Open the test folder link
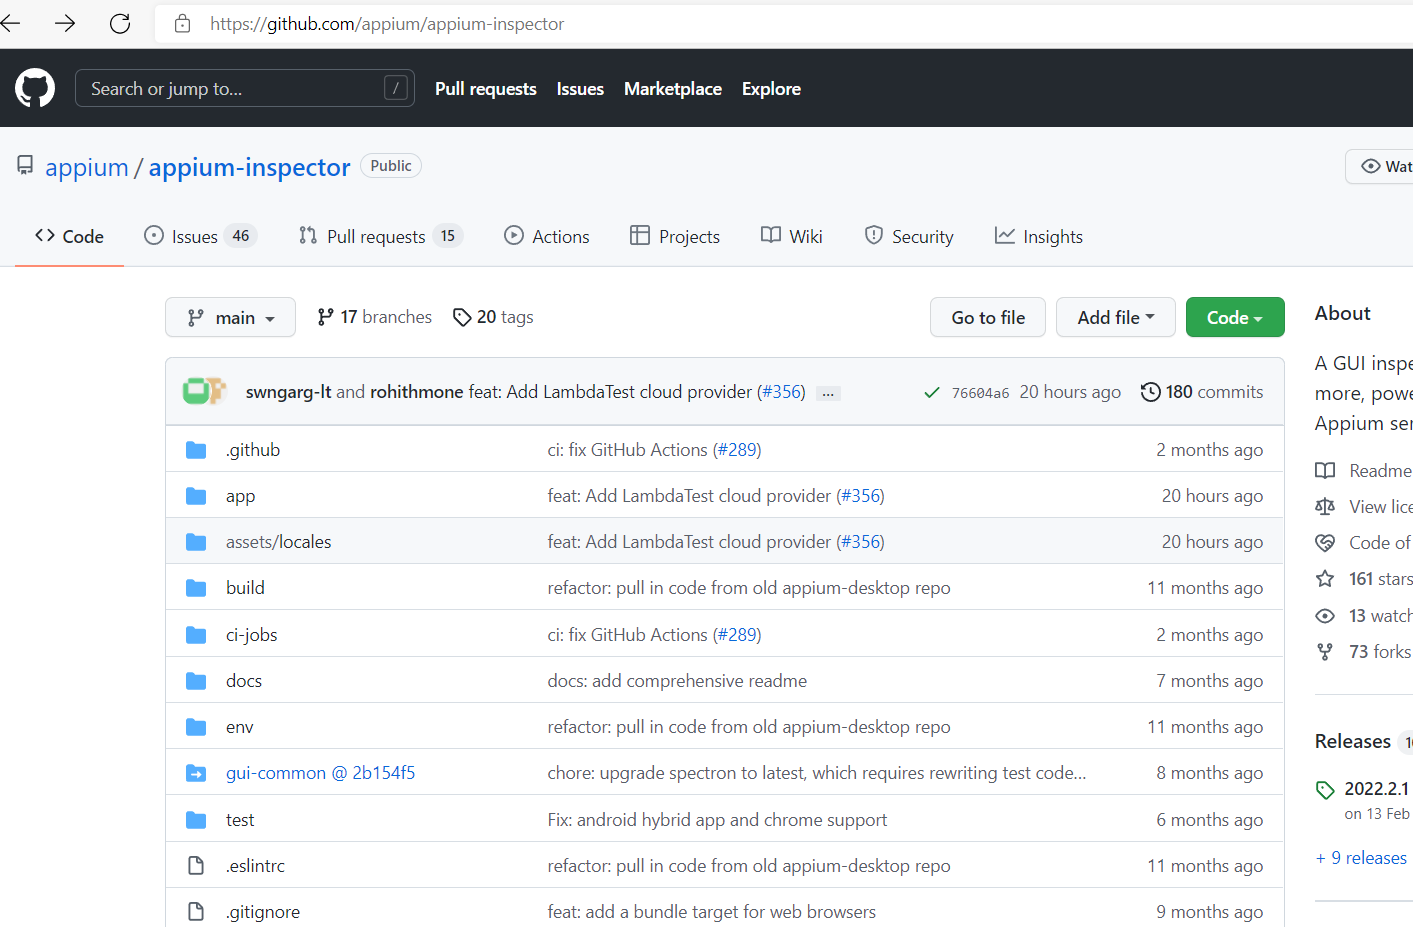 240,820
